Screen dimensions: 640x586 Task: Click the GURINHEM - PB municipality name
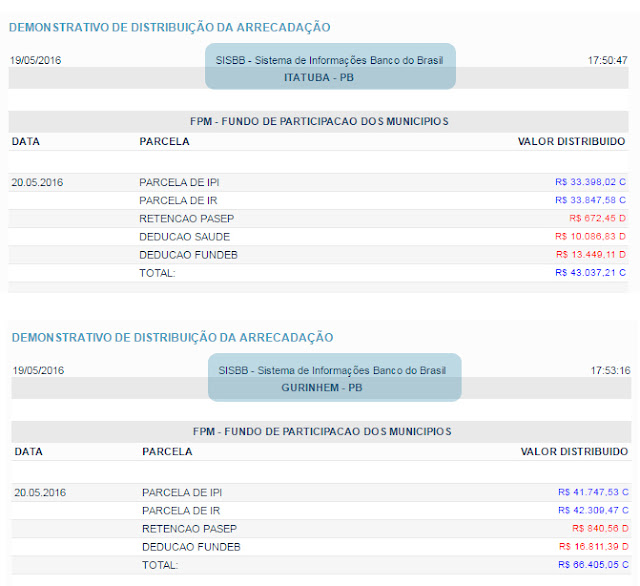pos(322,388)
